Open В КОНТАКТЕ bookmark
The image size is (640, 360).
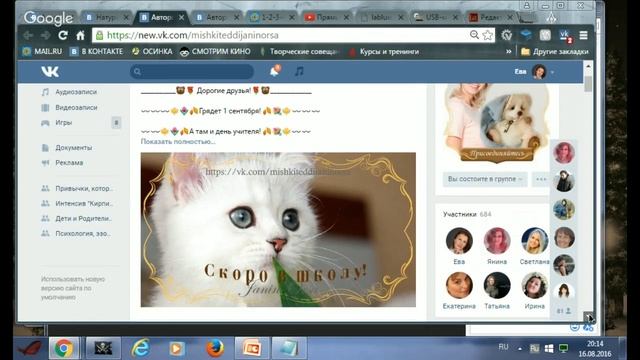click(96, 51)
